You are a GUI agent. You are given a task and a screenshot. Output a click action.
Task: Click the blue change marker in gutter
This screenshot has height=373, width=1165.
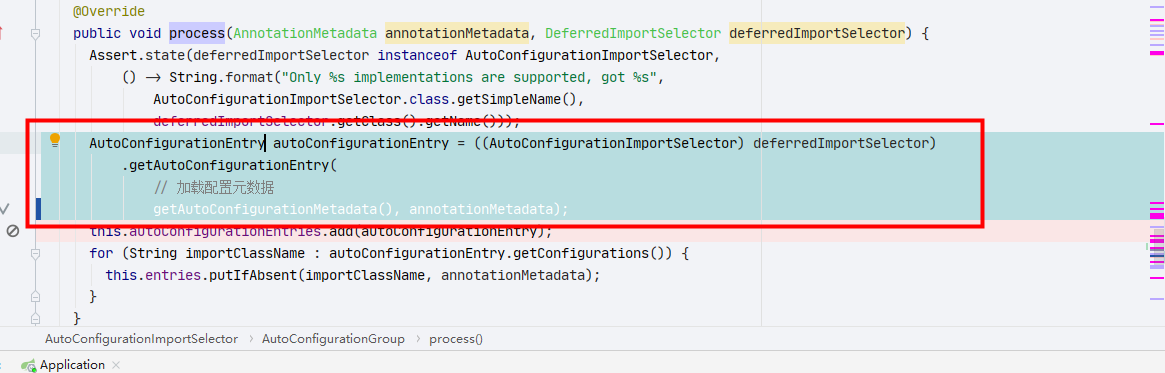click(39, 210)
